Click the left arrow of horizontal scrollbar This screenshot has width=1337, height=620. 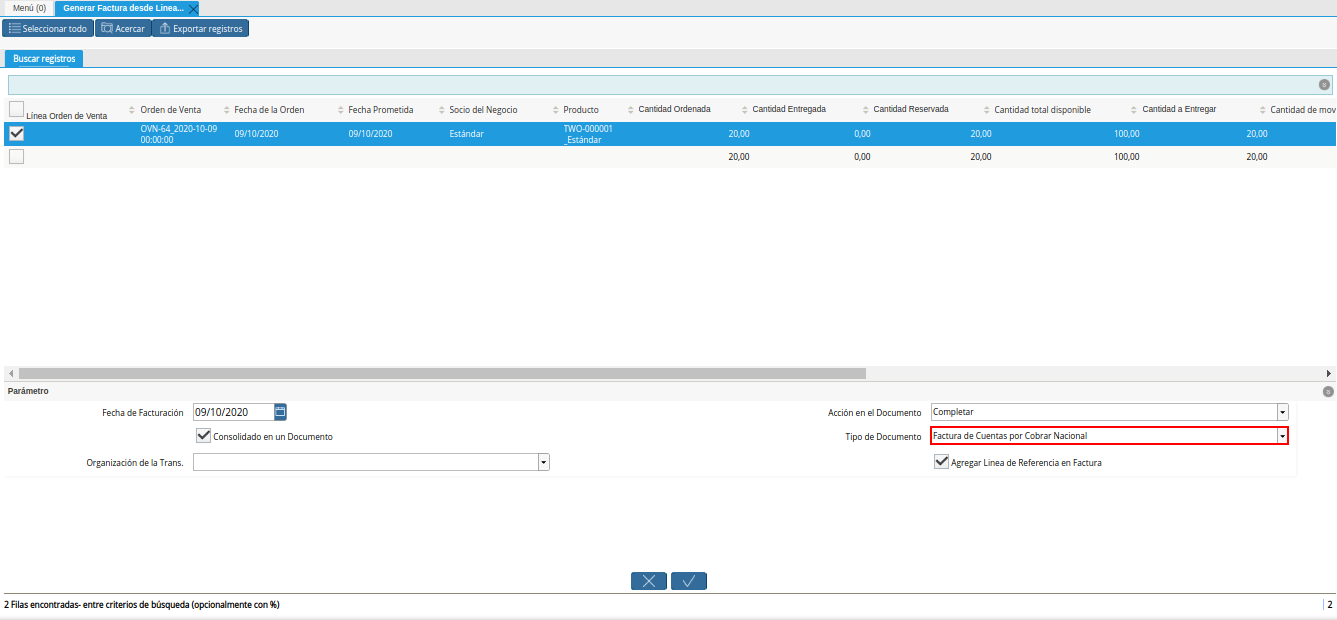(x=11, y=373)
